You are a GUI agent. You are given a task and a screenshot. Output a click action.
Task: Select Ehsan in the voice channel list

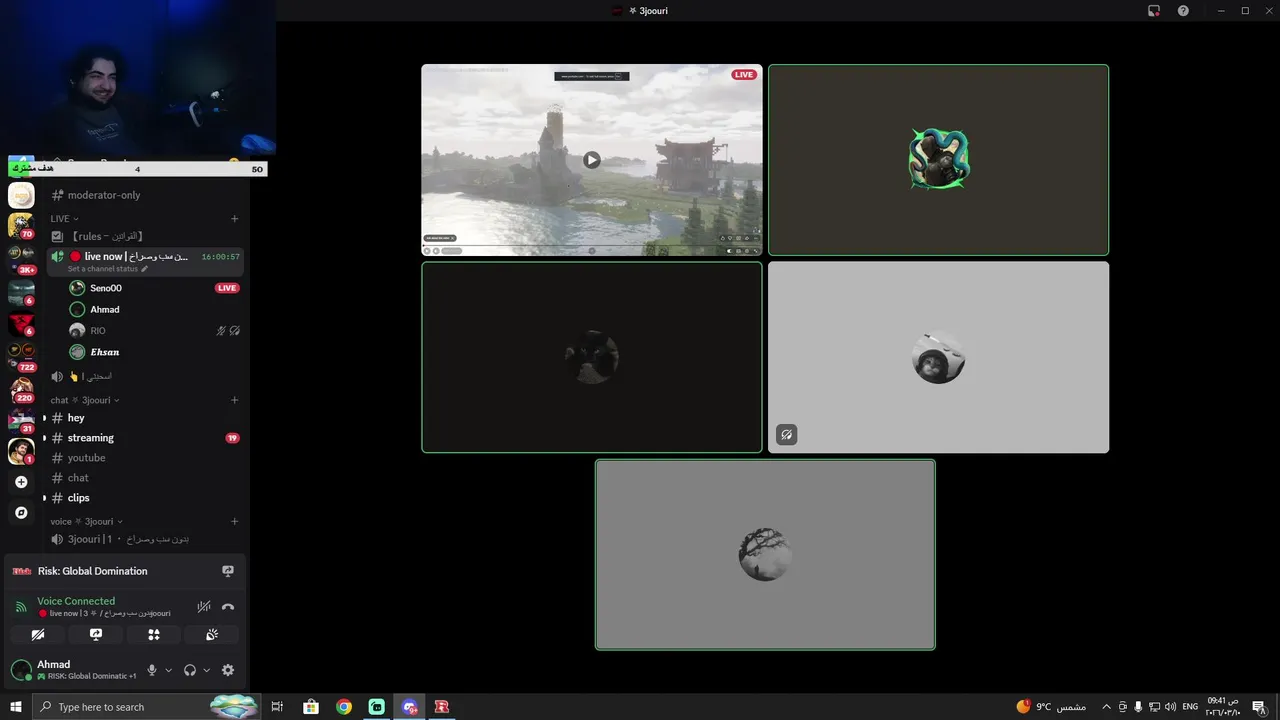154,352
